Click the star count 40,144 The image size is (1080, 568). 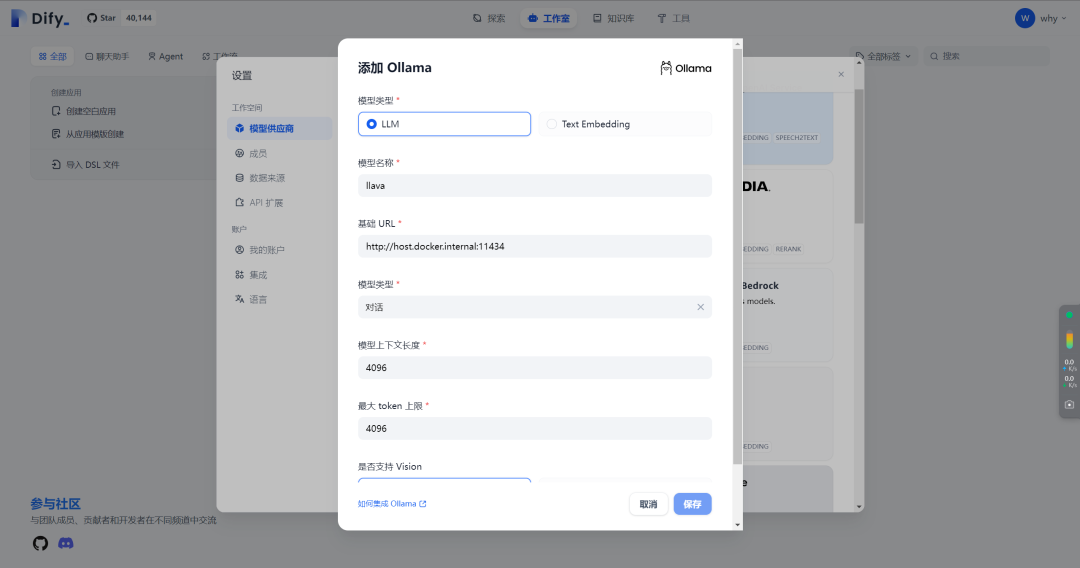tap(138, 18)
